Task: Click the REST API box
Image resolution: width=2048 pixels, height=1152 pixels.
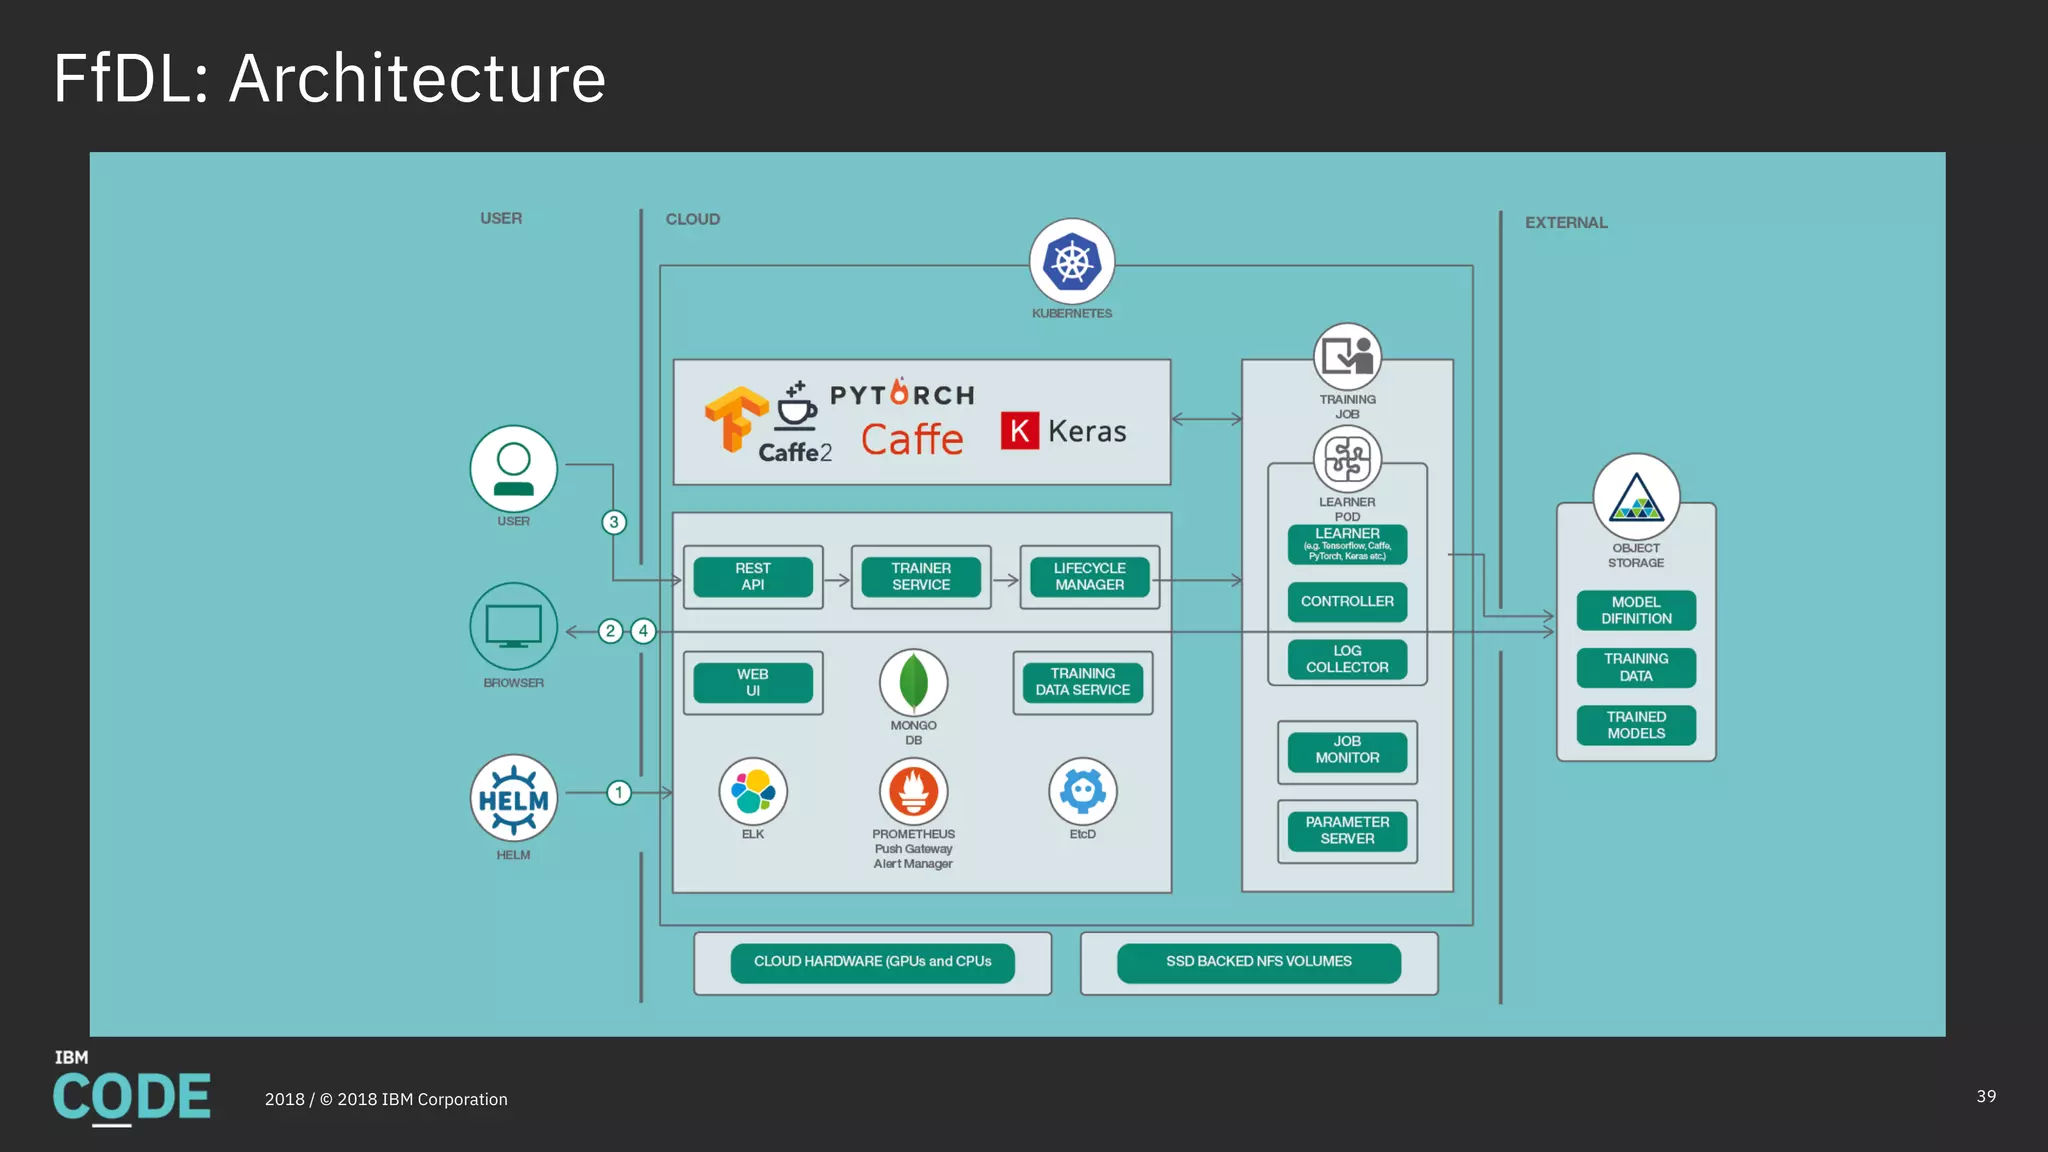Action: (753, 577)
